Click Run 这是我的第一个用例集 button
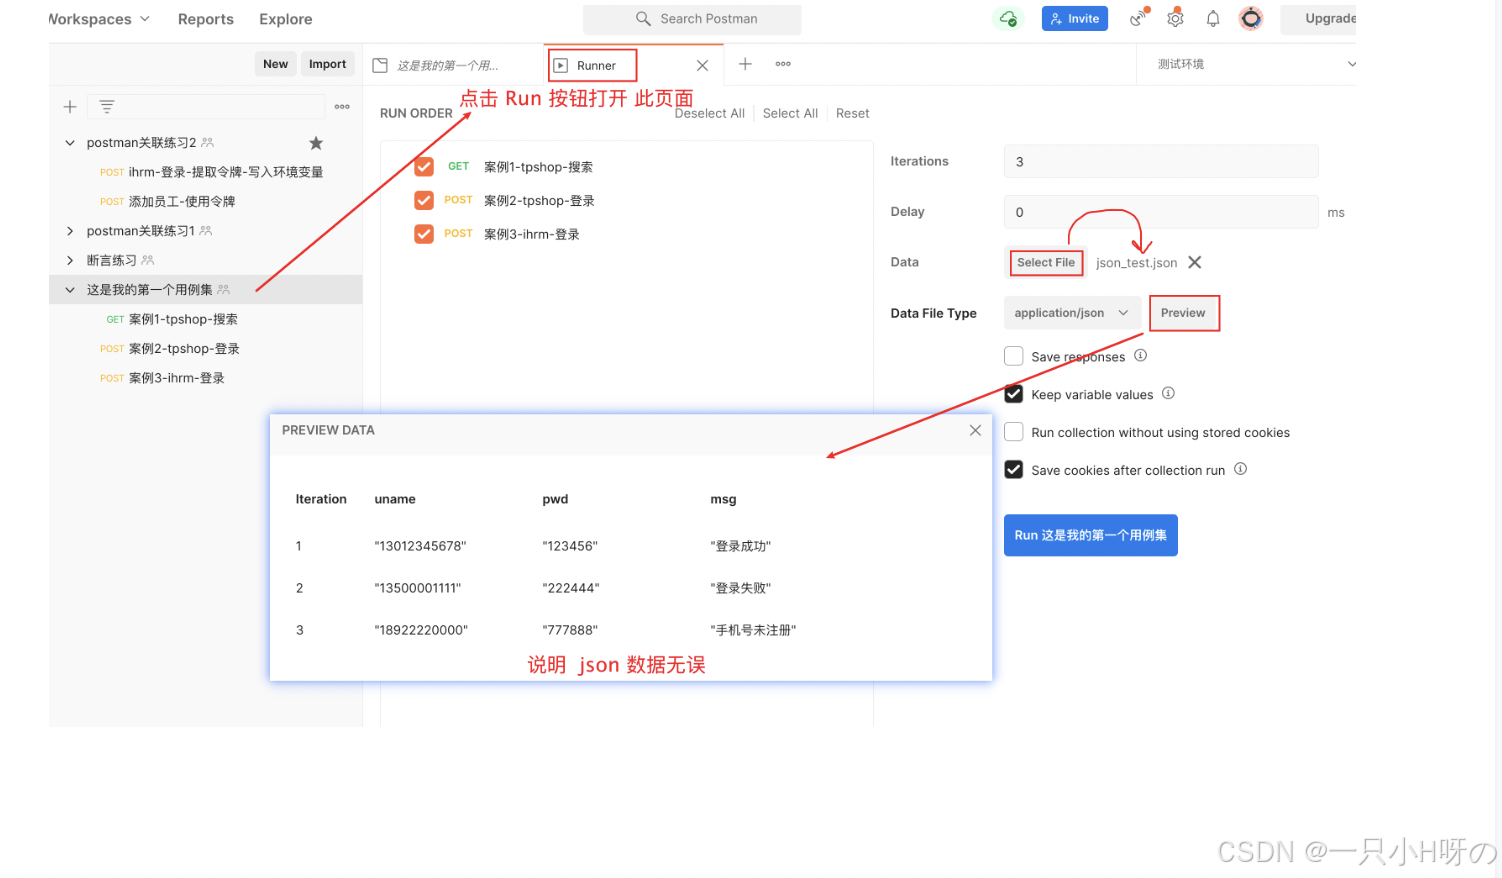The width and height of the screenshot is (1502, 878). [1091, 535]
